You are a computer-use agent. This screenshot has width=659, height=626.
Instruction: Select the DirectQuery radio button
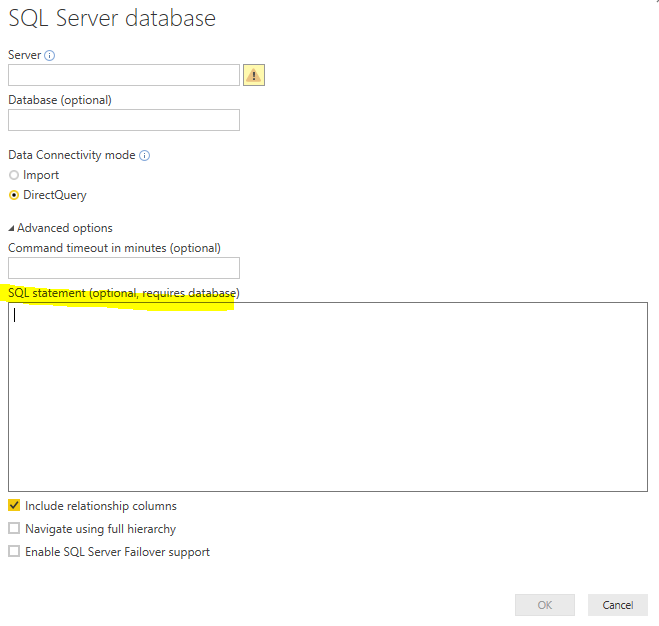click(x=14, y=195)
